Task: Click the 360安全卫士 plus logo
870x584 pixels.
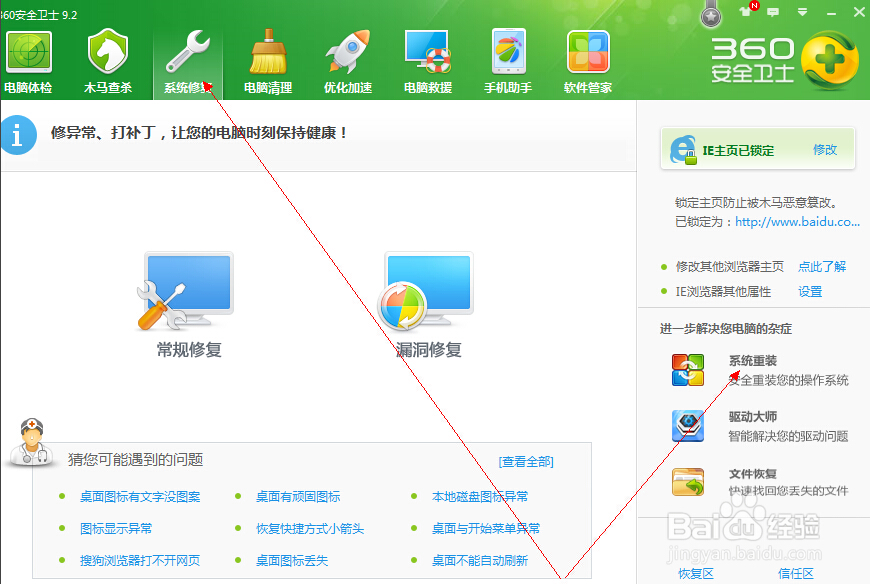Action: tap(829, 60)
